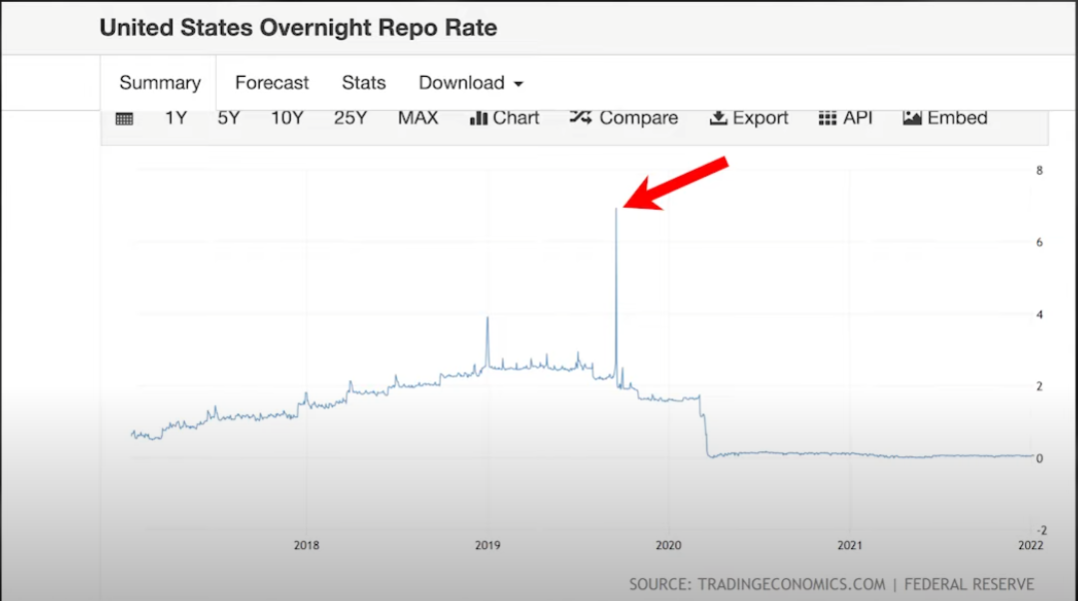1078x601 pixels.
Task: Click the 2019 x-axis label
Action: click(487, 545)
